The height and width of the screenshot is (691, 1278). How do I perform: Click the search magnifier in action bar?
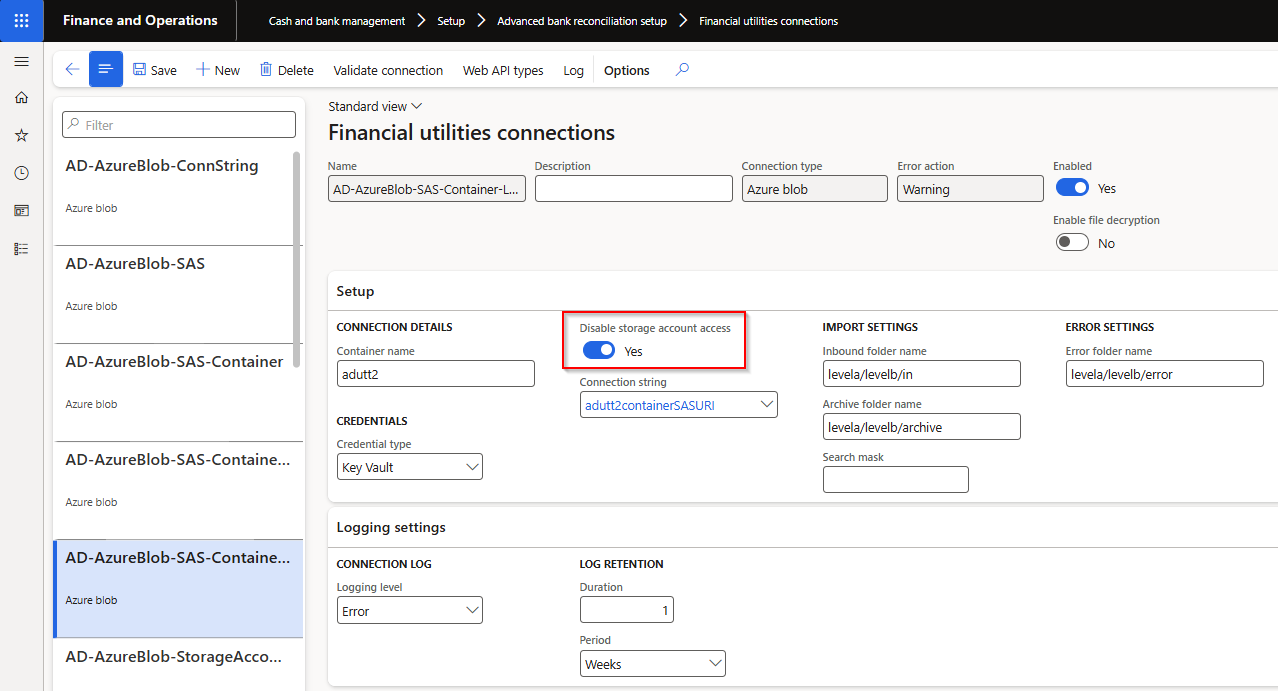tap(682, 70)
